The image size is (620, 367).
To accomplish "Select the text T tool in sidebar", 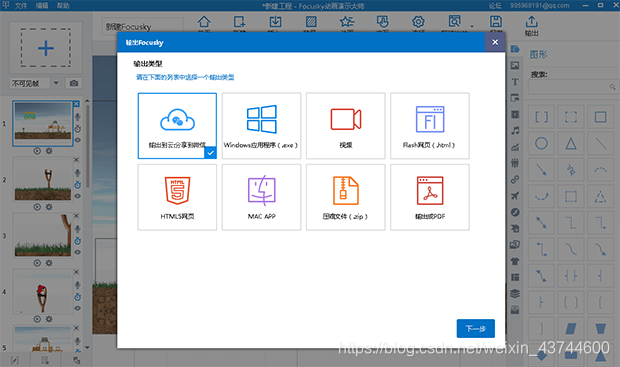I will (x=515, y=82).
